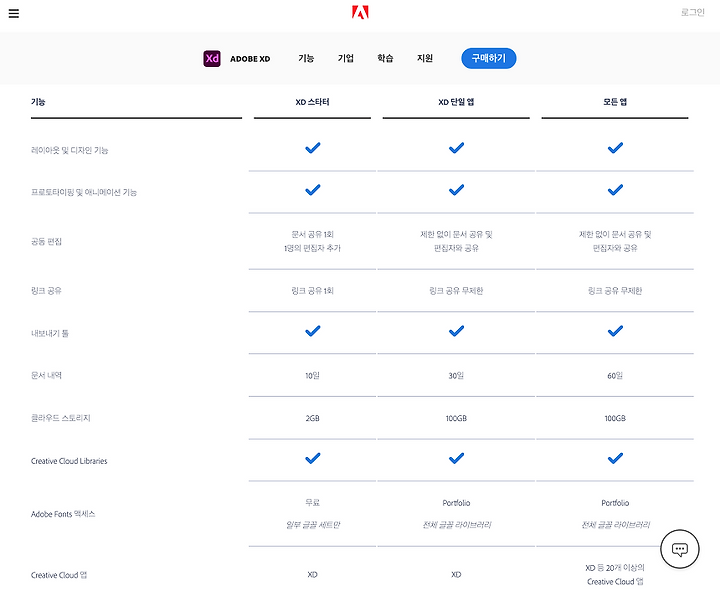Click the 링크 공유 row label
Viewport: 720px width, 591px height.
point(46,291)
